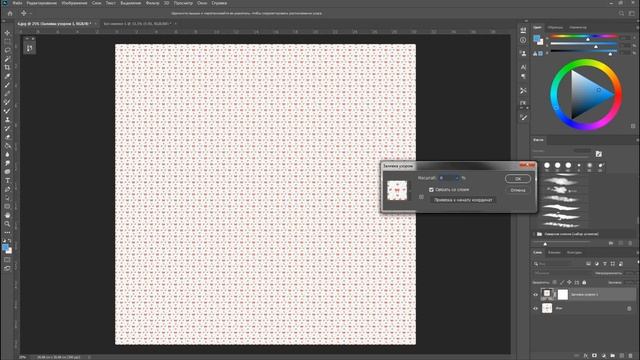Open the workspace switcher icon
640x360 pixels.
coord(632,13)
